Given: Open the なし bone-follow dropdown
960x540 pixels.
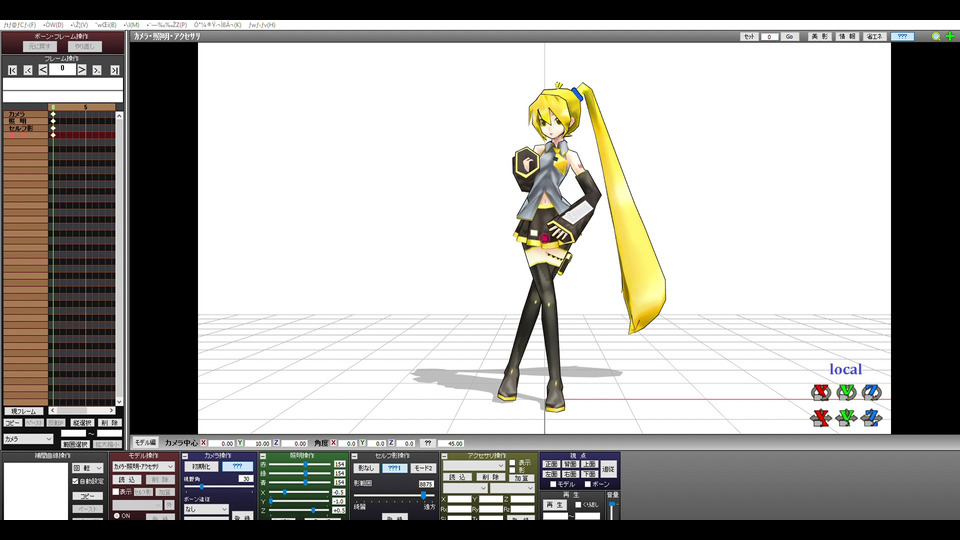Looking at the screenshot, I should [206, 509].
